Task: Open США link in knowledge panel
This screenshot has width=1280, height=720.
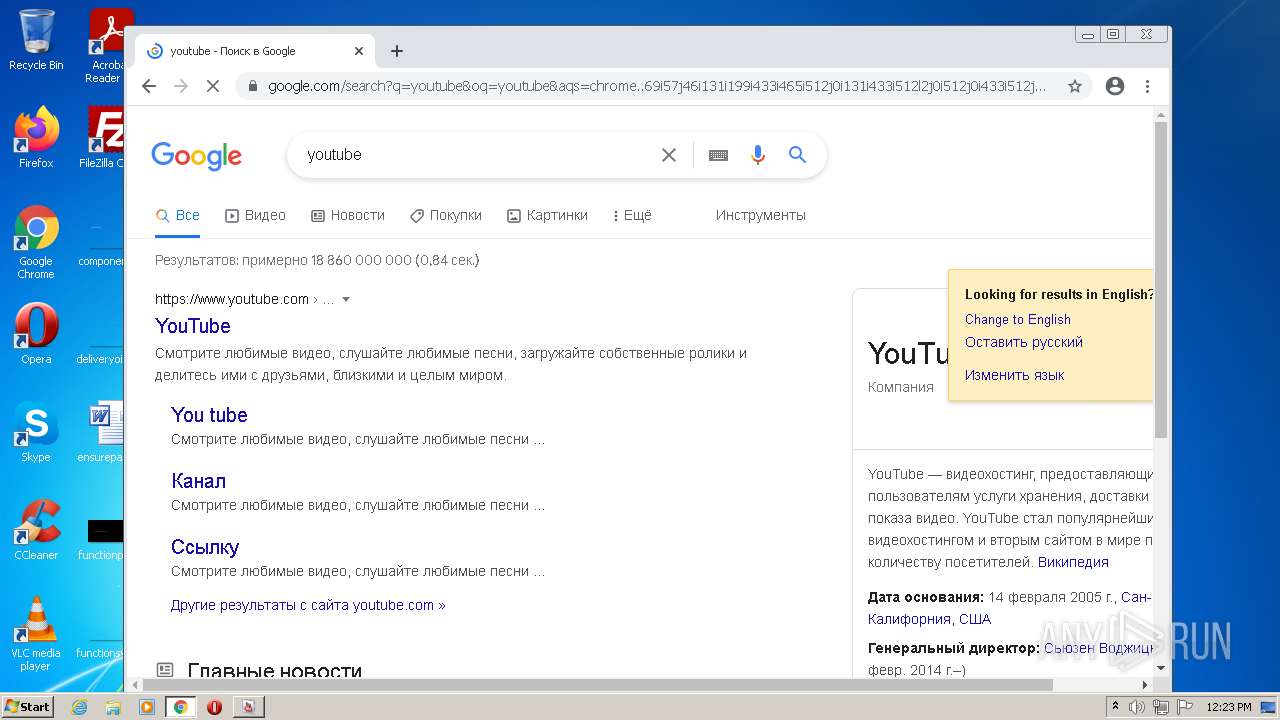Action: pyautogui.click(x=975, y=619)
